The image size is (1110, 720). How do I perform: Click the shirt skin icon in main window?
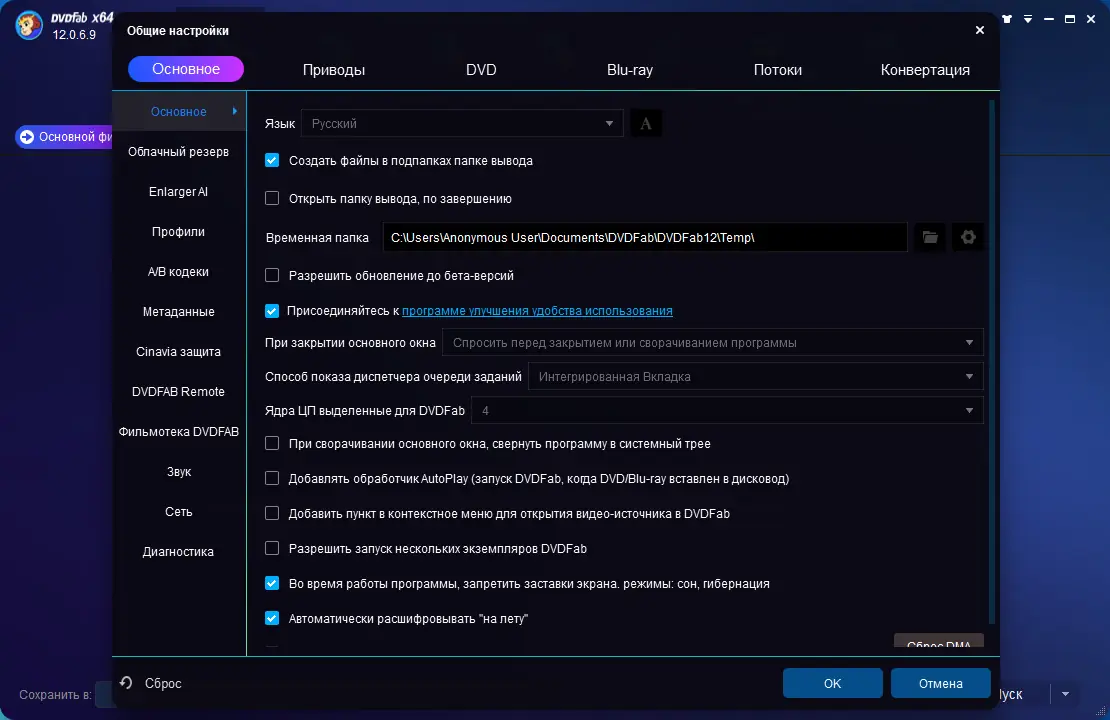[1007, 19]
